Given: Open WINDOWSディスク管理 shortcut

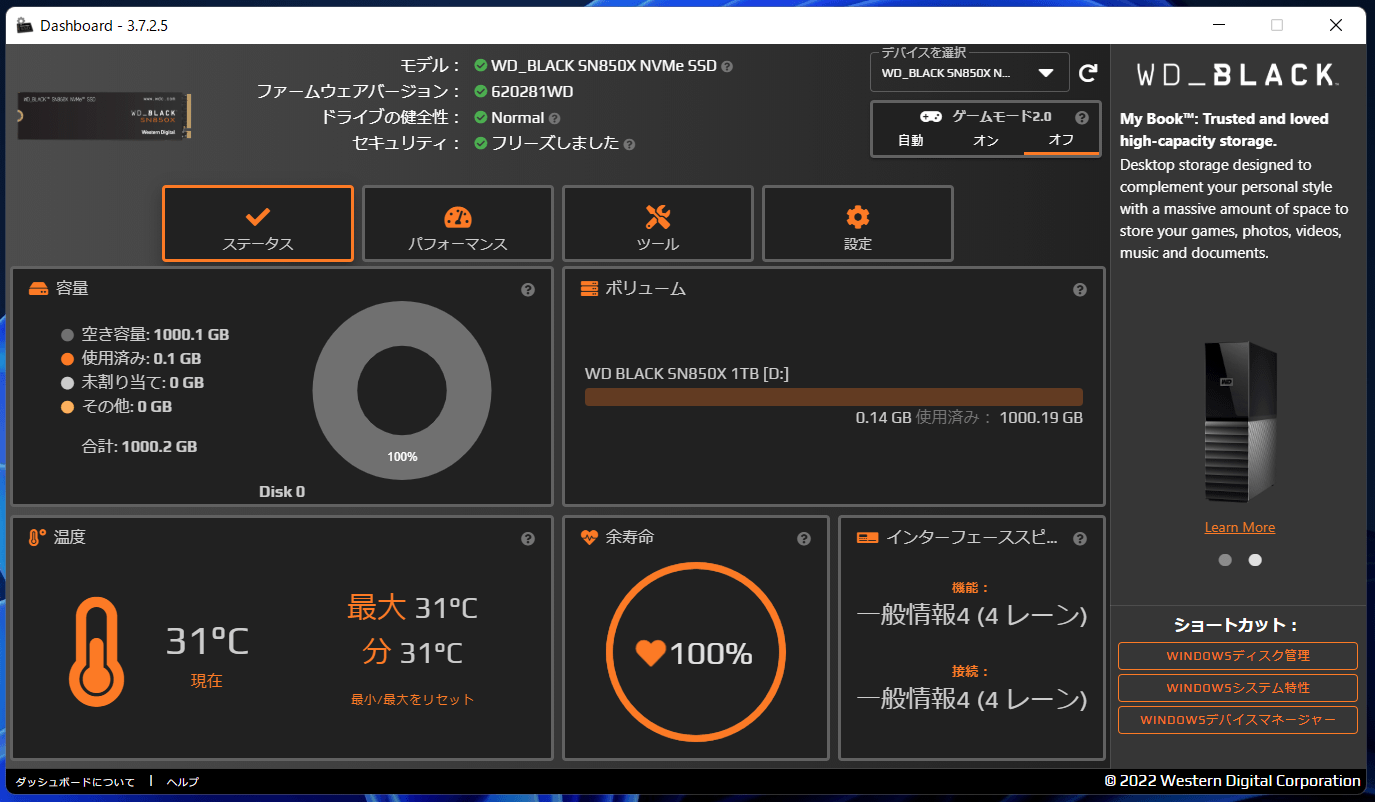Looking at the screenshot, I should pos(1238,656).
